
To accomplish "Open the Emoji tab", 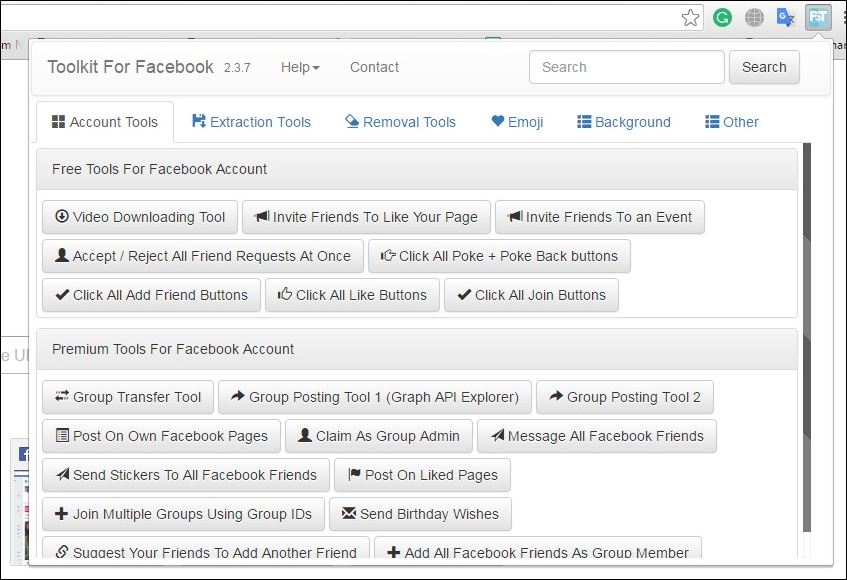I will point(517,122).
